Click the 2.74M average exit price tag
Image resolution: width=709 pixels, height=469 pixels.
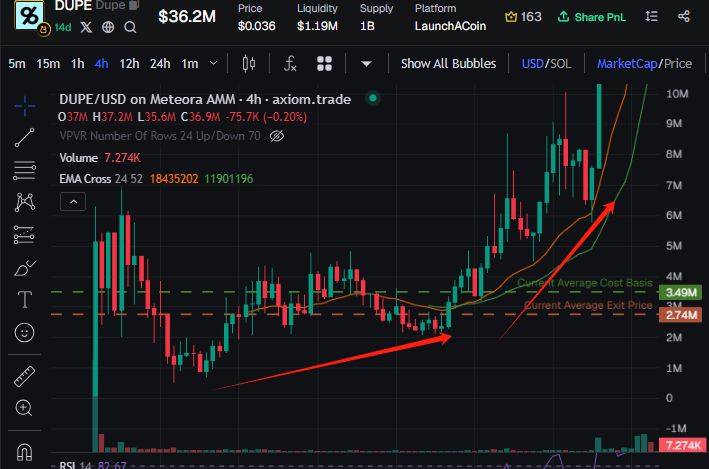681,315
